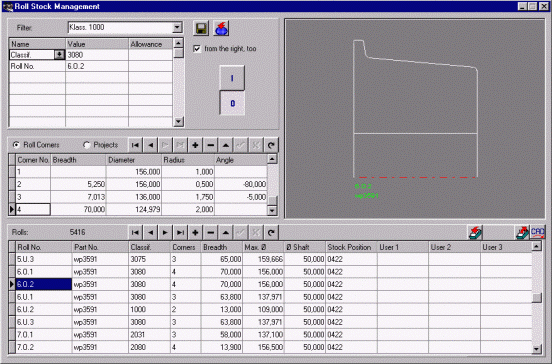Select the Roll Corners radio button

click(16, 145)
